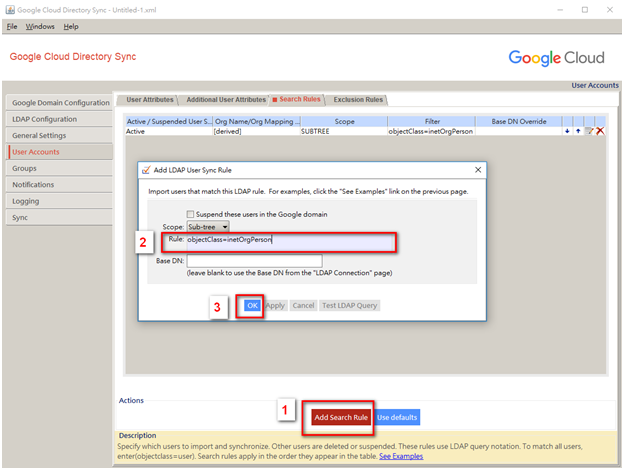624x470 pixels.
Task: Click into the Base DN input field
Action: click(240, 261)
